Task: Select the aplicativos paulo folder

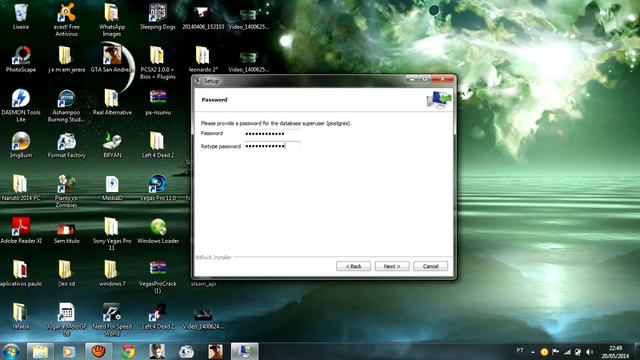Action: pos(20,274)
